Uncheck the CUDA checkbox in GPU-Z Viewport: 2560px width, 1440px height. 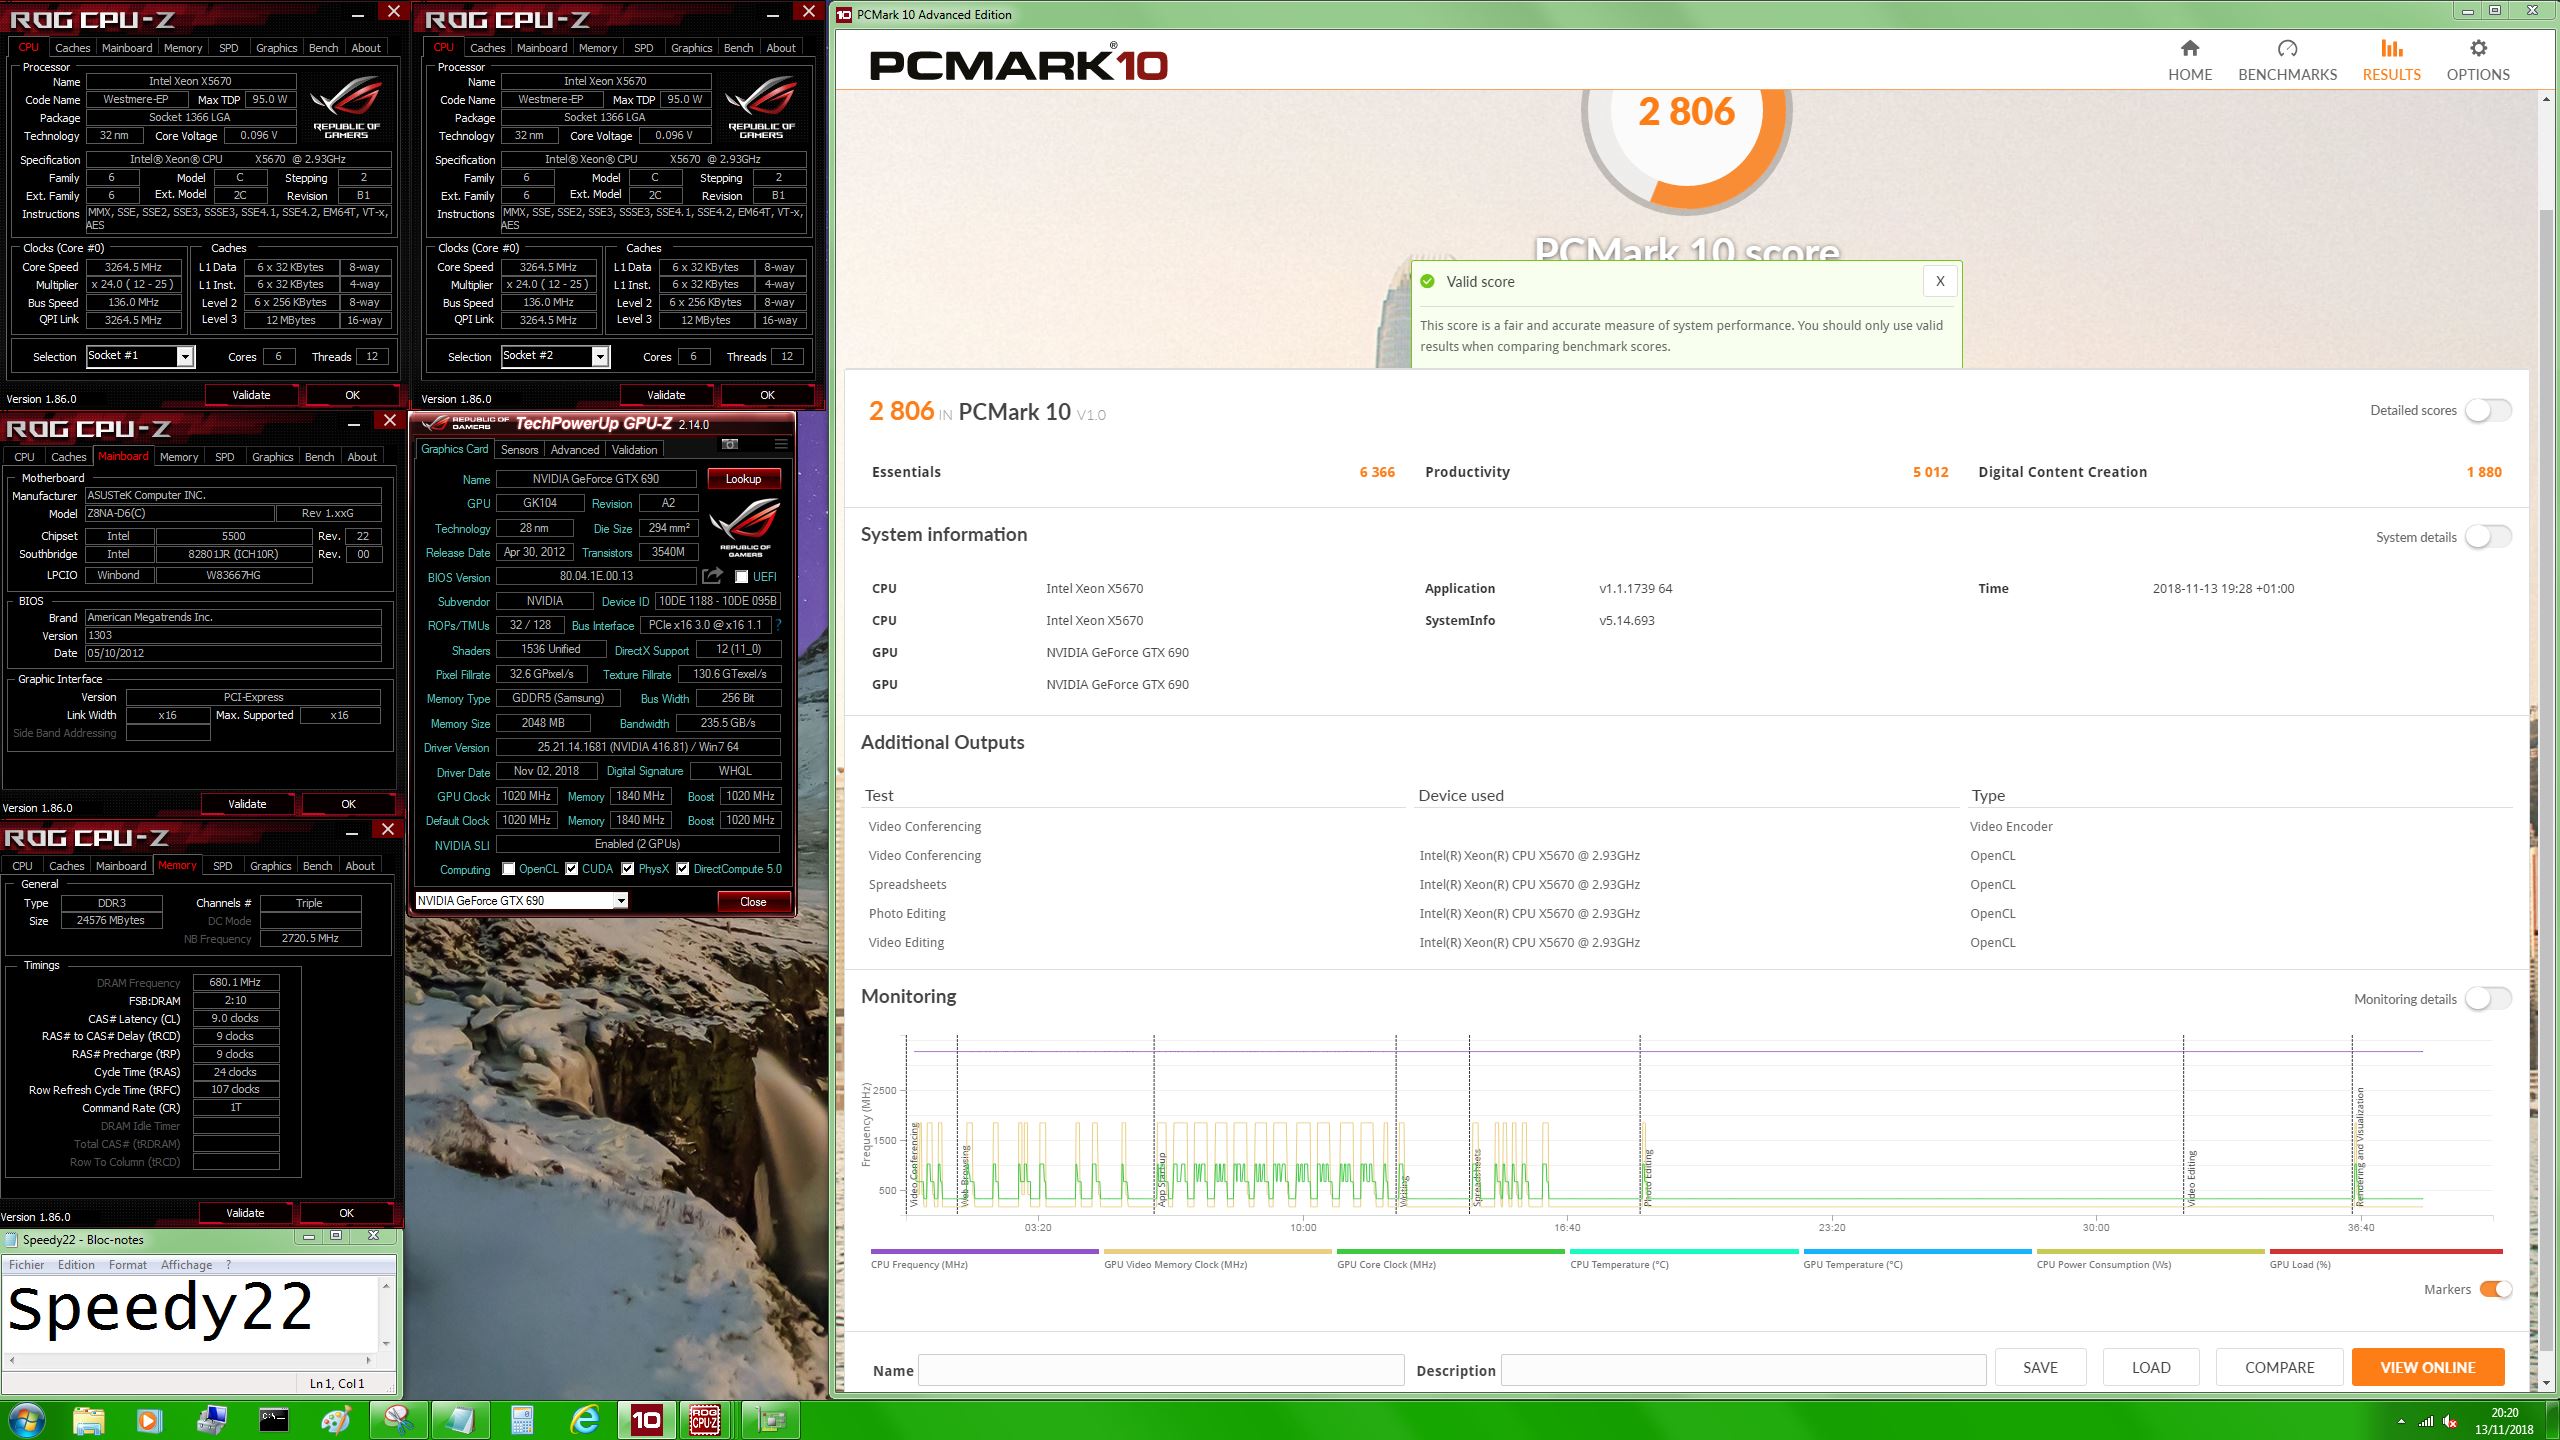point(571,869)
